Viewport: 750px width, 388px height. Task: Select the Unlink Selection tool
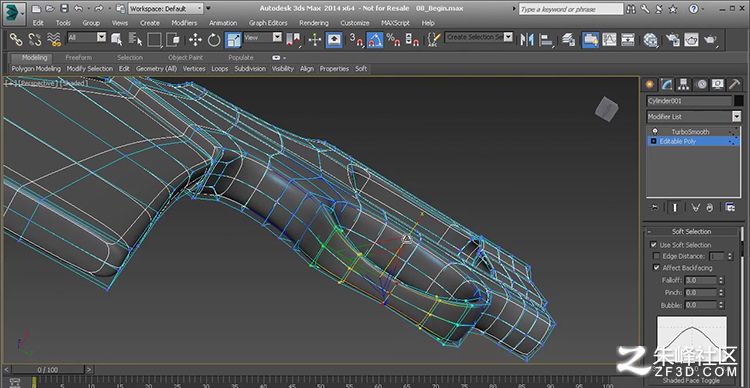(35, 40)
